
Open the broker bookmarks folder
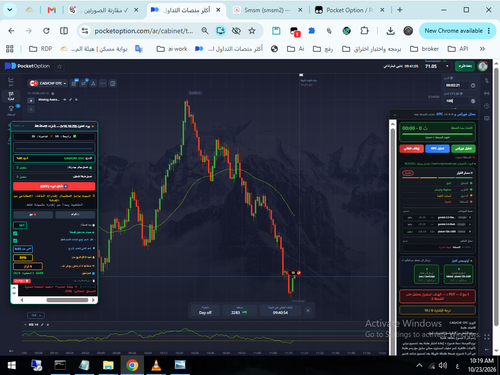pyautogui.click(x=424, y=49)
